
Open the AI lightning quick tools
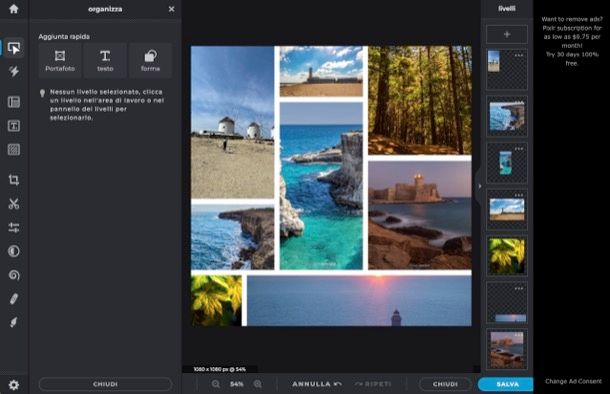14,71
